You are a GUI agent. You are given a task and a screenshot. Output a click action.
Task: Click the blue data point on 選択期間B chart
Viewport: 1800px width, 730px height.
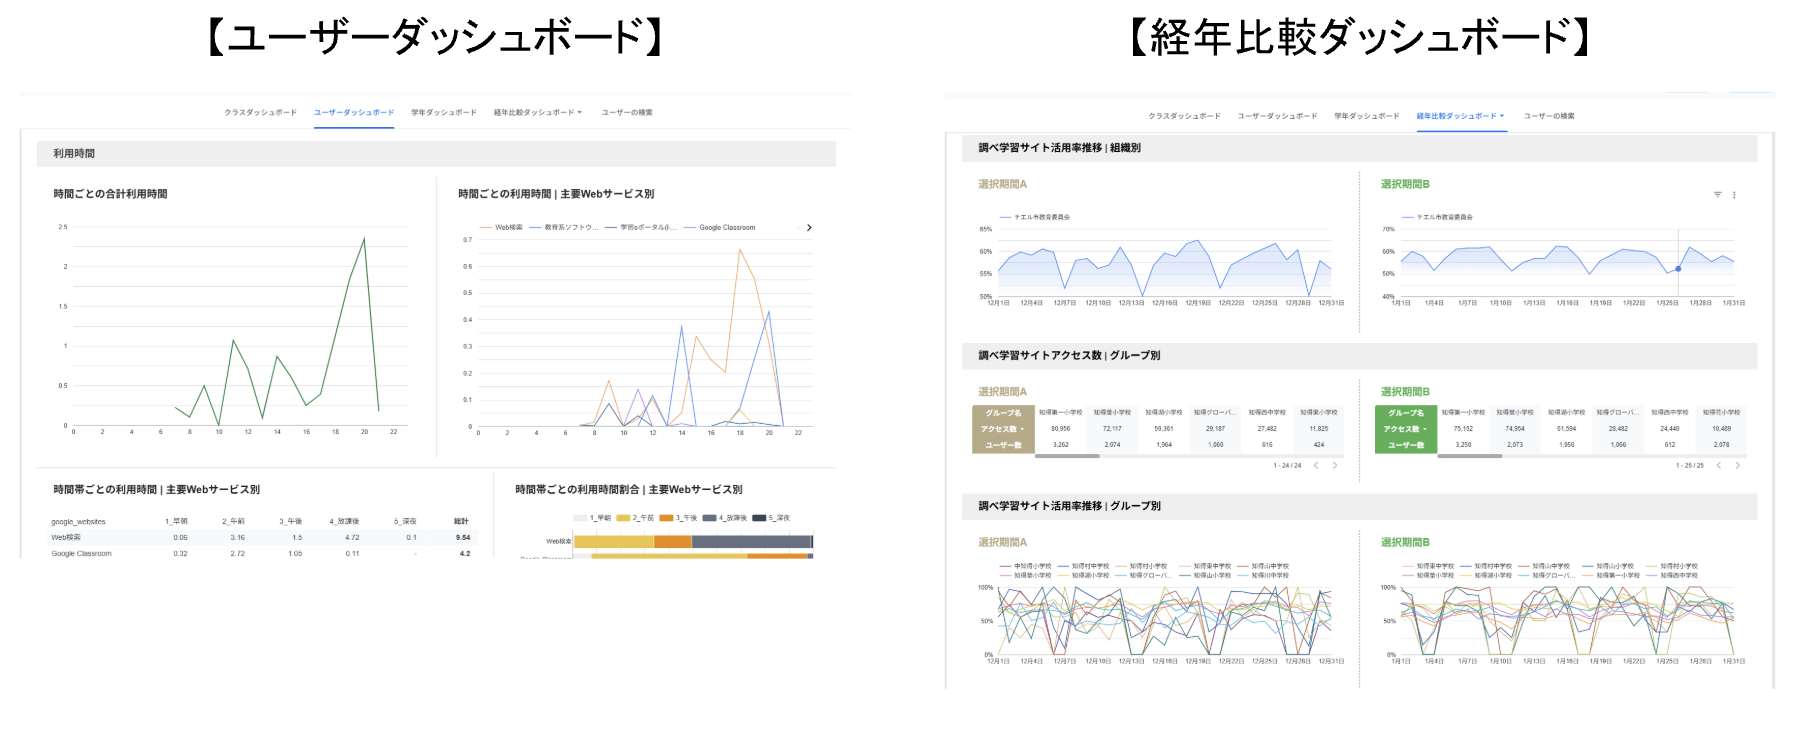tap(1678, 268)
